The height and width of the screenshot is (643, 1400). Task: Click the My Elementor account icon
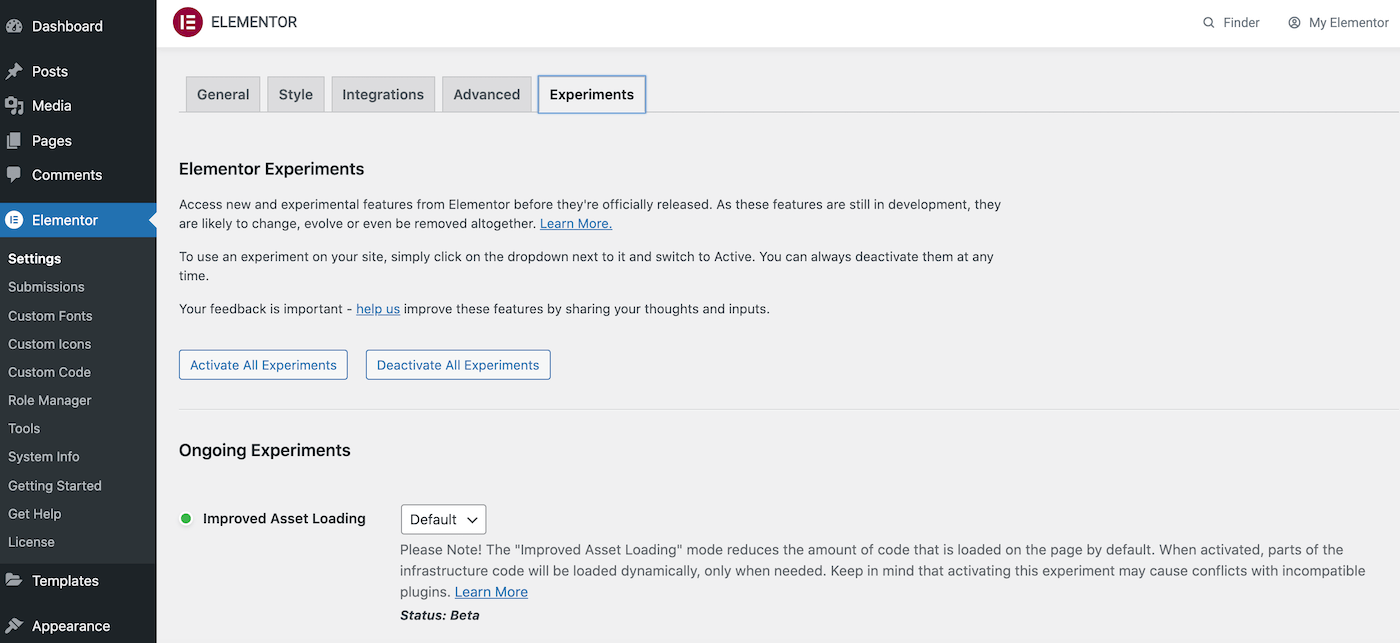click(1297, 22)
